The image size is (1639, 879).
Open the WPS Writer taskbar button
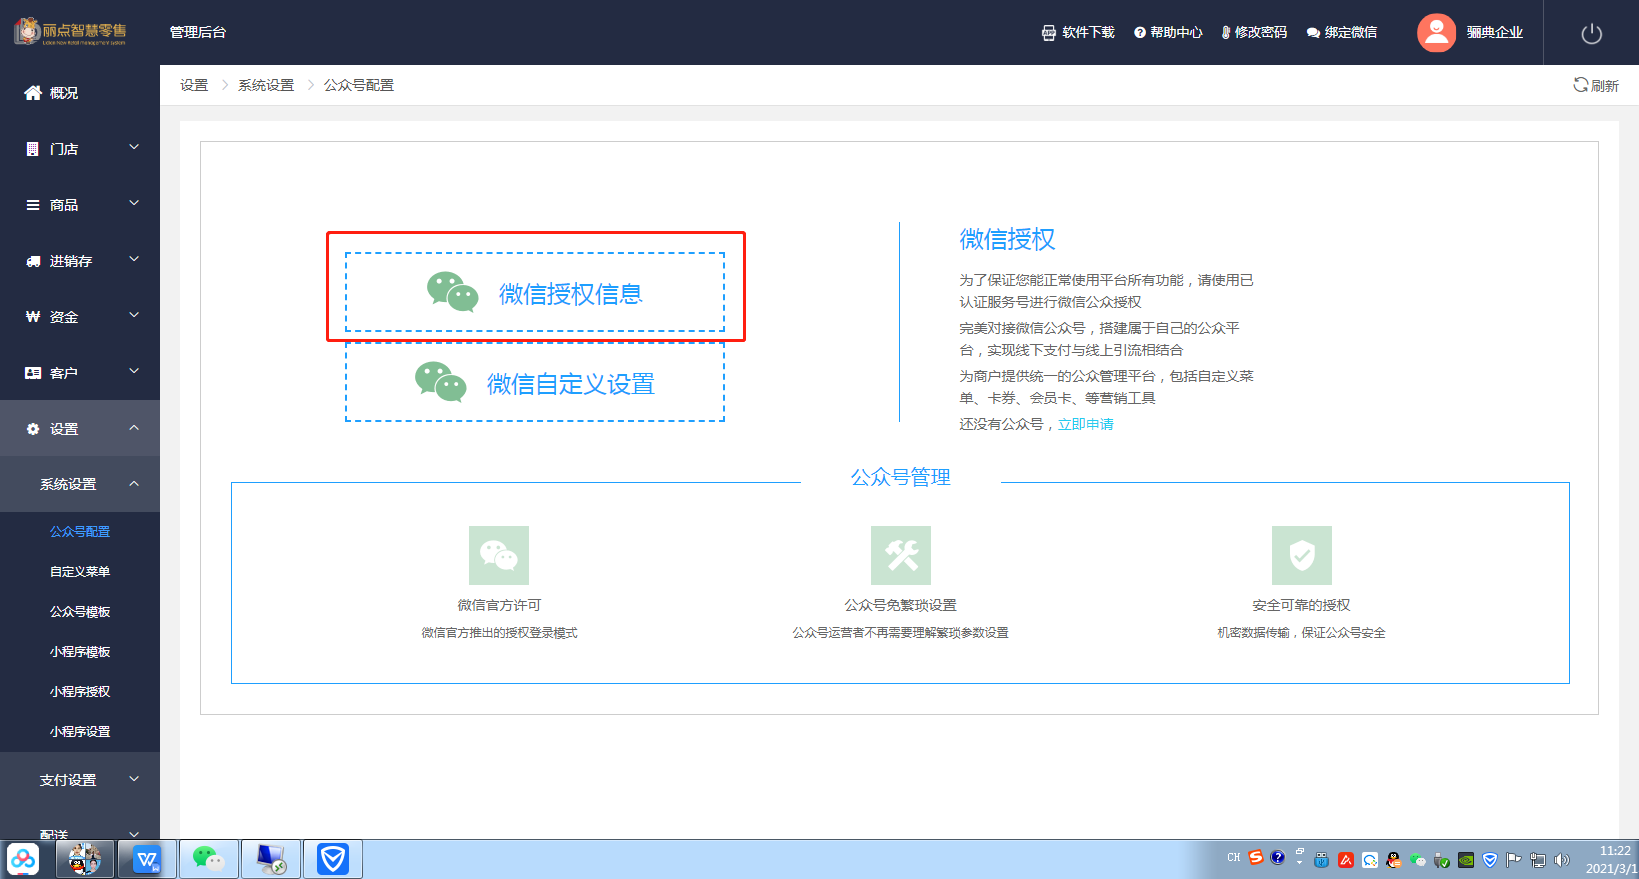(x=147, y=859)
